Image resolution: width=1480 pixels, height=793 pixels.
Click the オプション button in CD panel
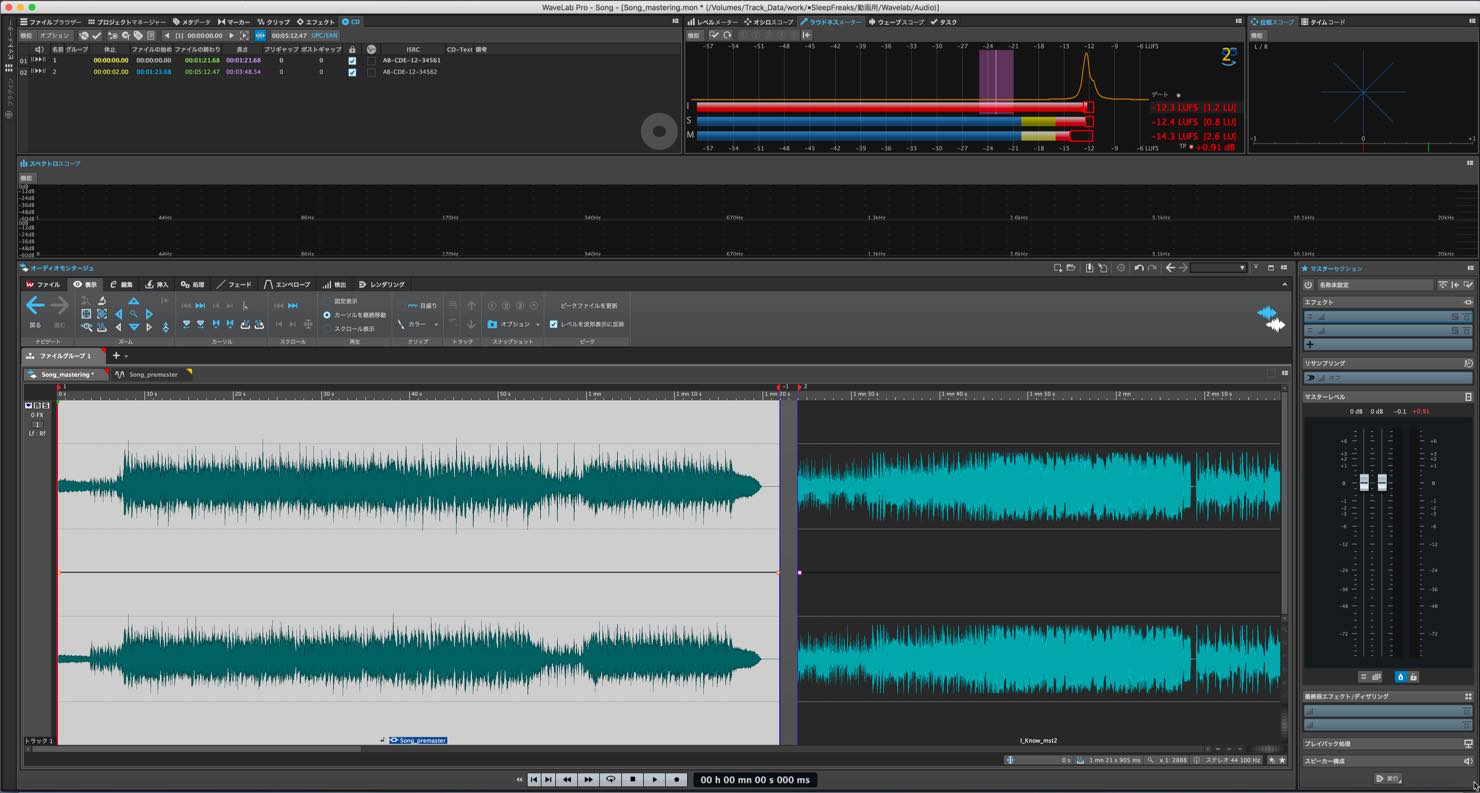(x=54, y=35)
